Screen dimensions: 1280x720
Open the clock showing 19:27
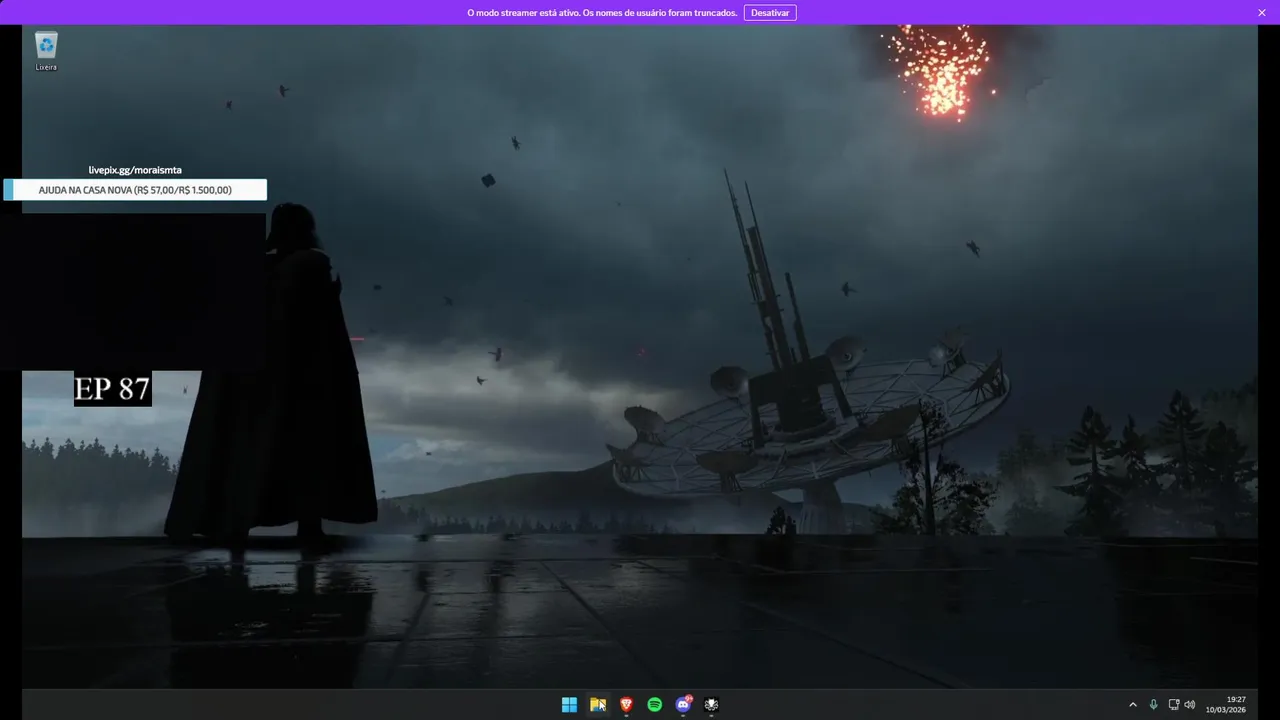[x=1226, y=705]
